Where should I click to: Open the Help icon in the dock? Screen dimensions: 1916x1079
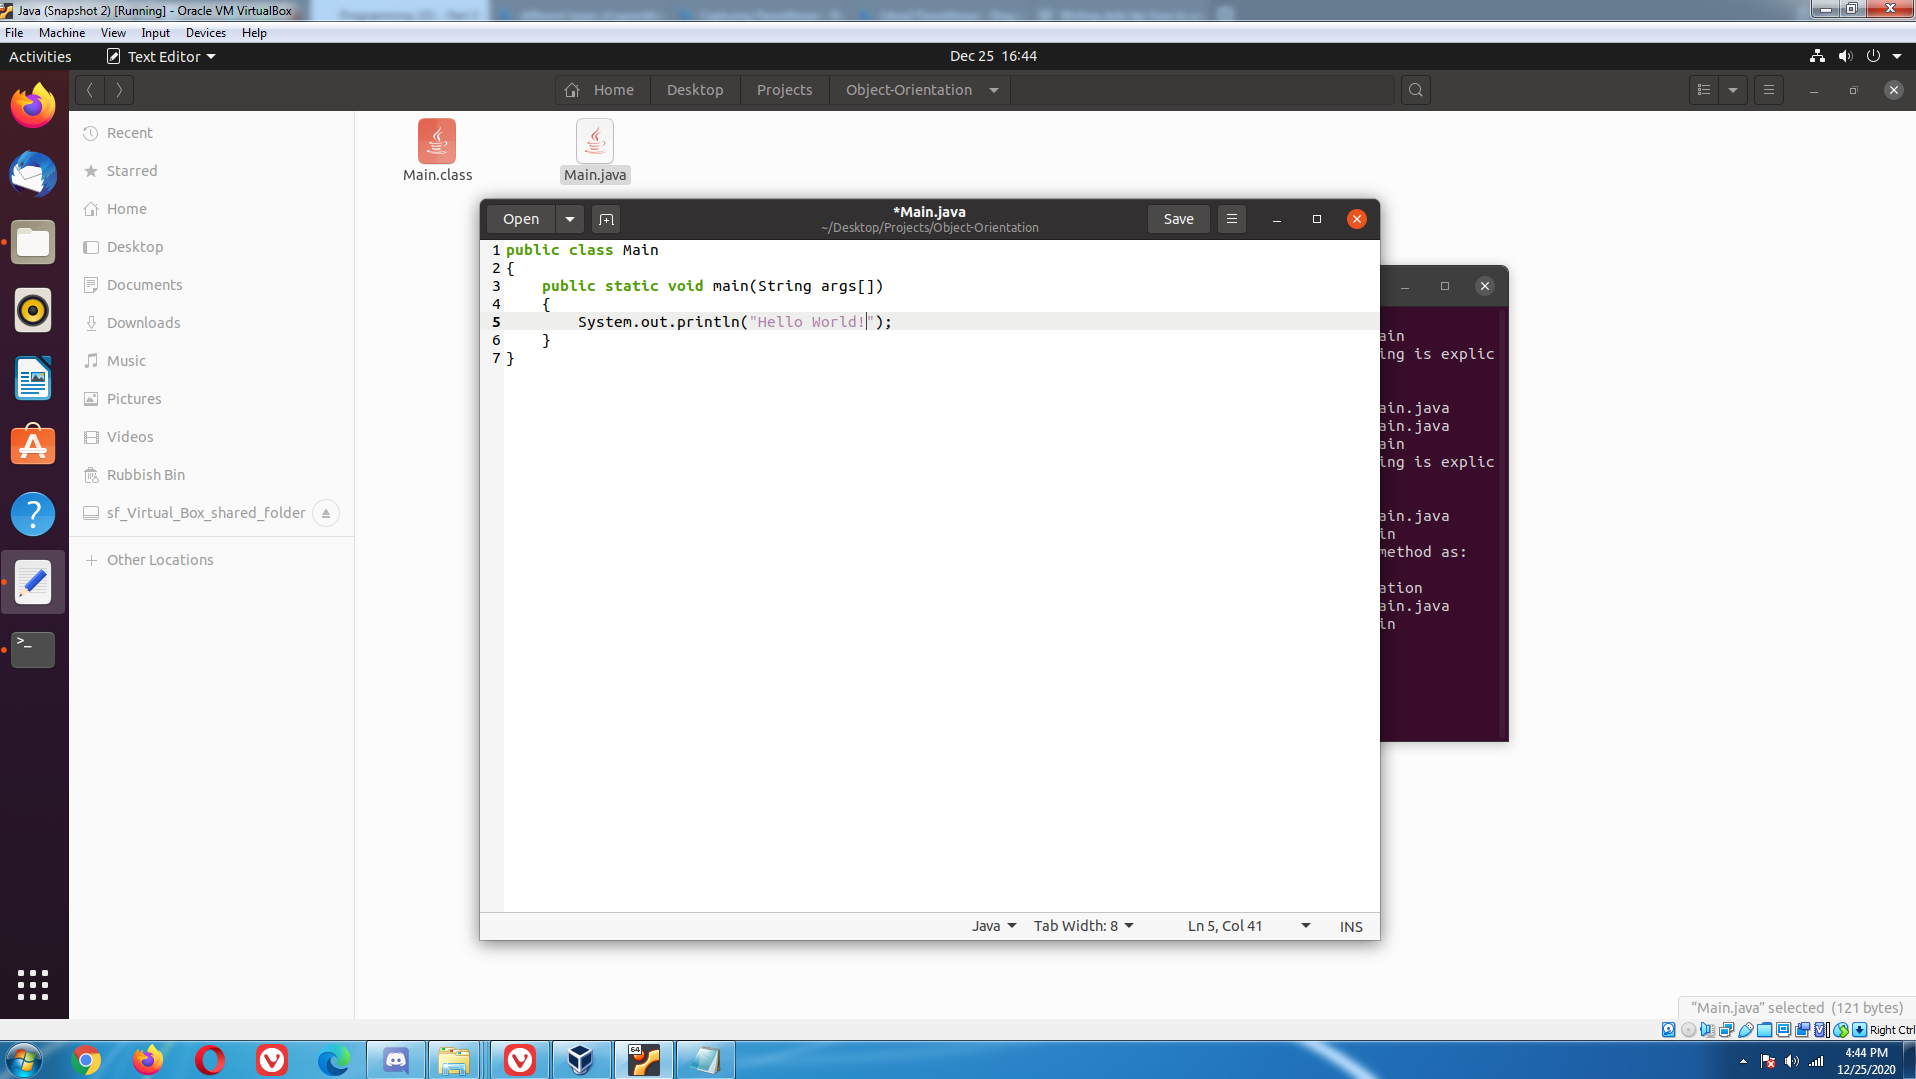coord(33,514)
